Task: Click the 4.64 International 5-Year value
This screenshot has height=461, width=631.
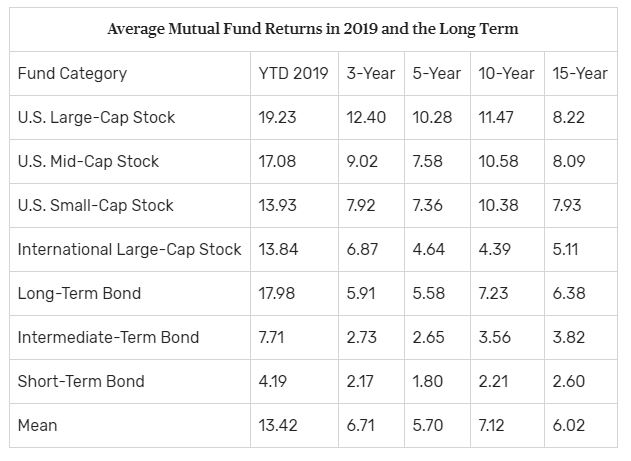Action: [428, 250]
